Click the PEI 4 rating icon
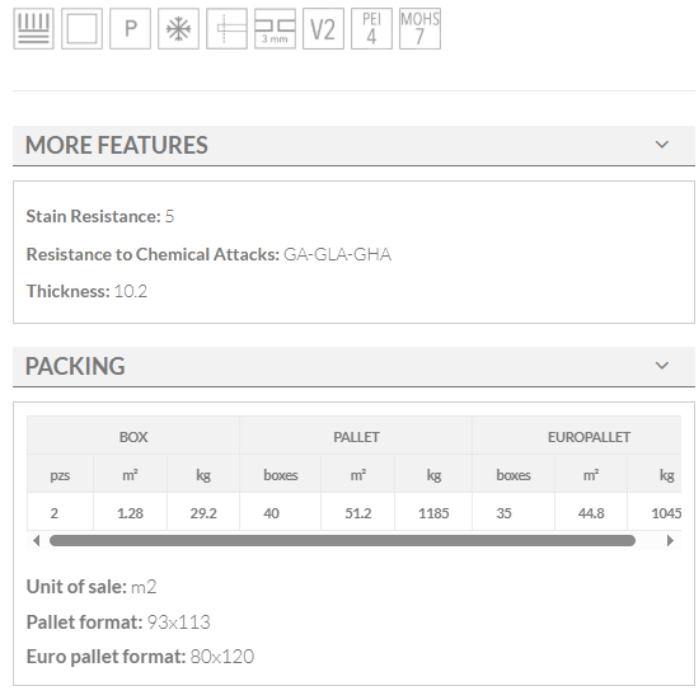This screenshot has width=700, height=700. point(371,29)
